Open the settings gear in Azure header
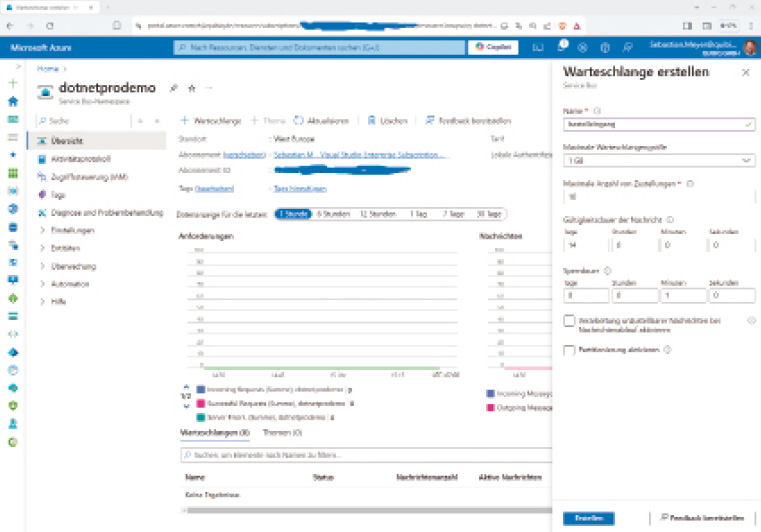Image resolution: width=761 pixels, height=532 pixels. pyautogui.click(x=582, y=48)
